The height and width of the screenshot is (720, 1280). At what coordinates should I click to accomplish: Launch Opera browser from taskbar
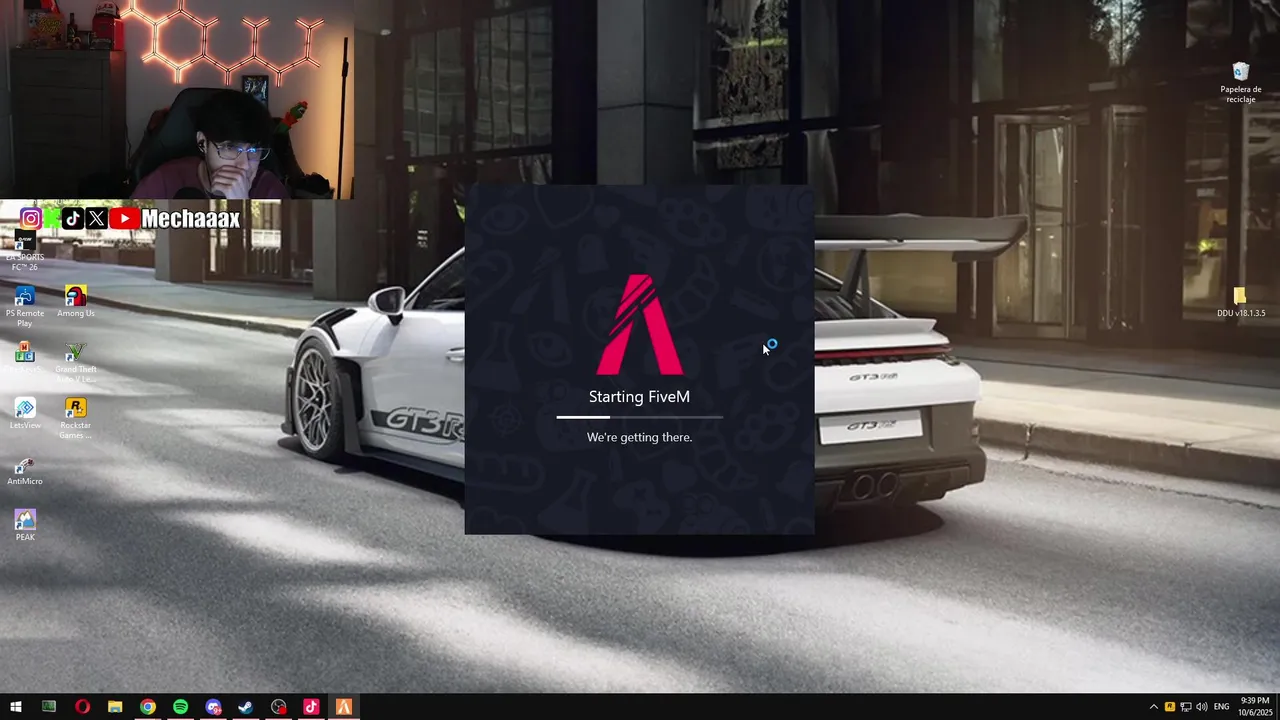coord(82,707)
